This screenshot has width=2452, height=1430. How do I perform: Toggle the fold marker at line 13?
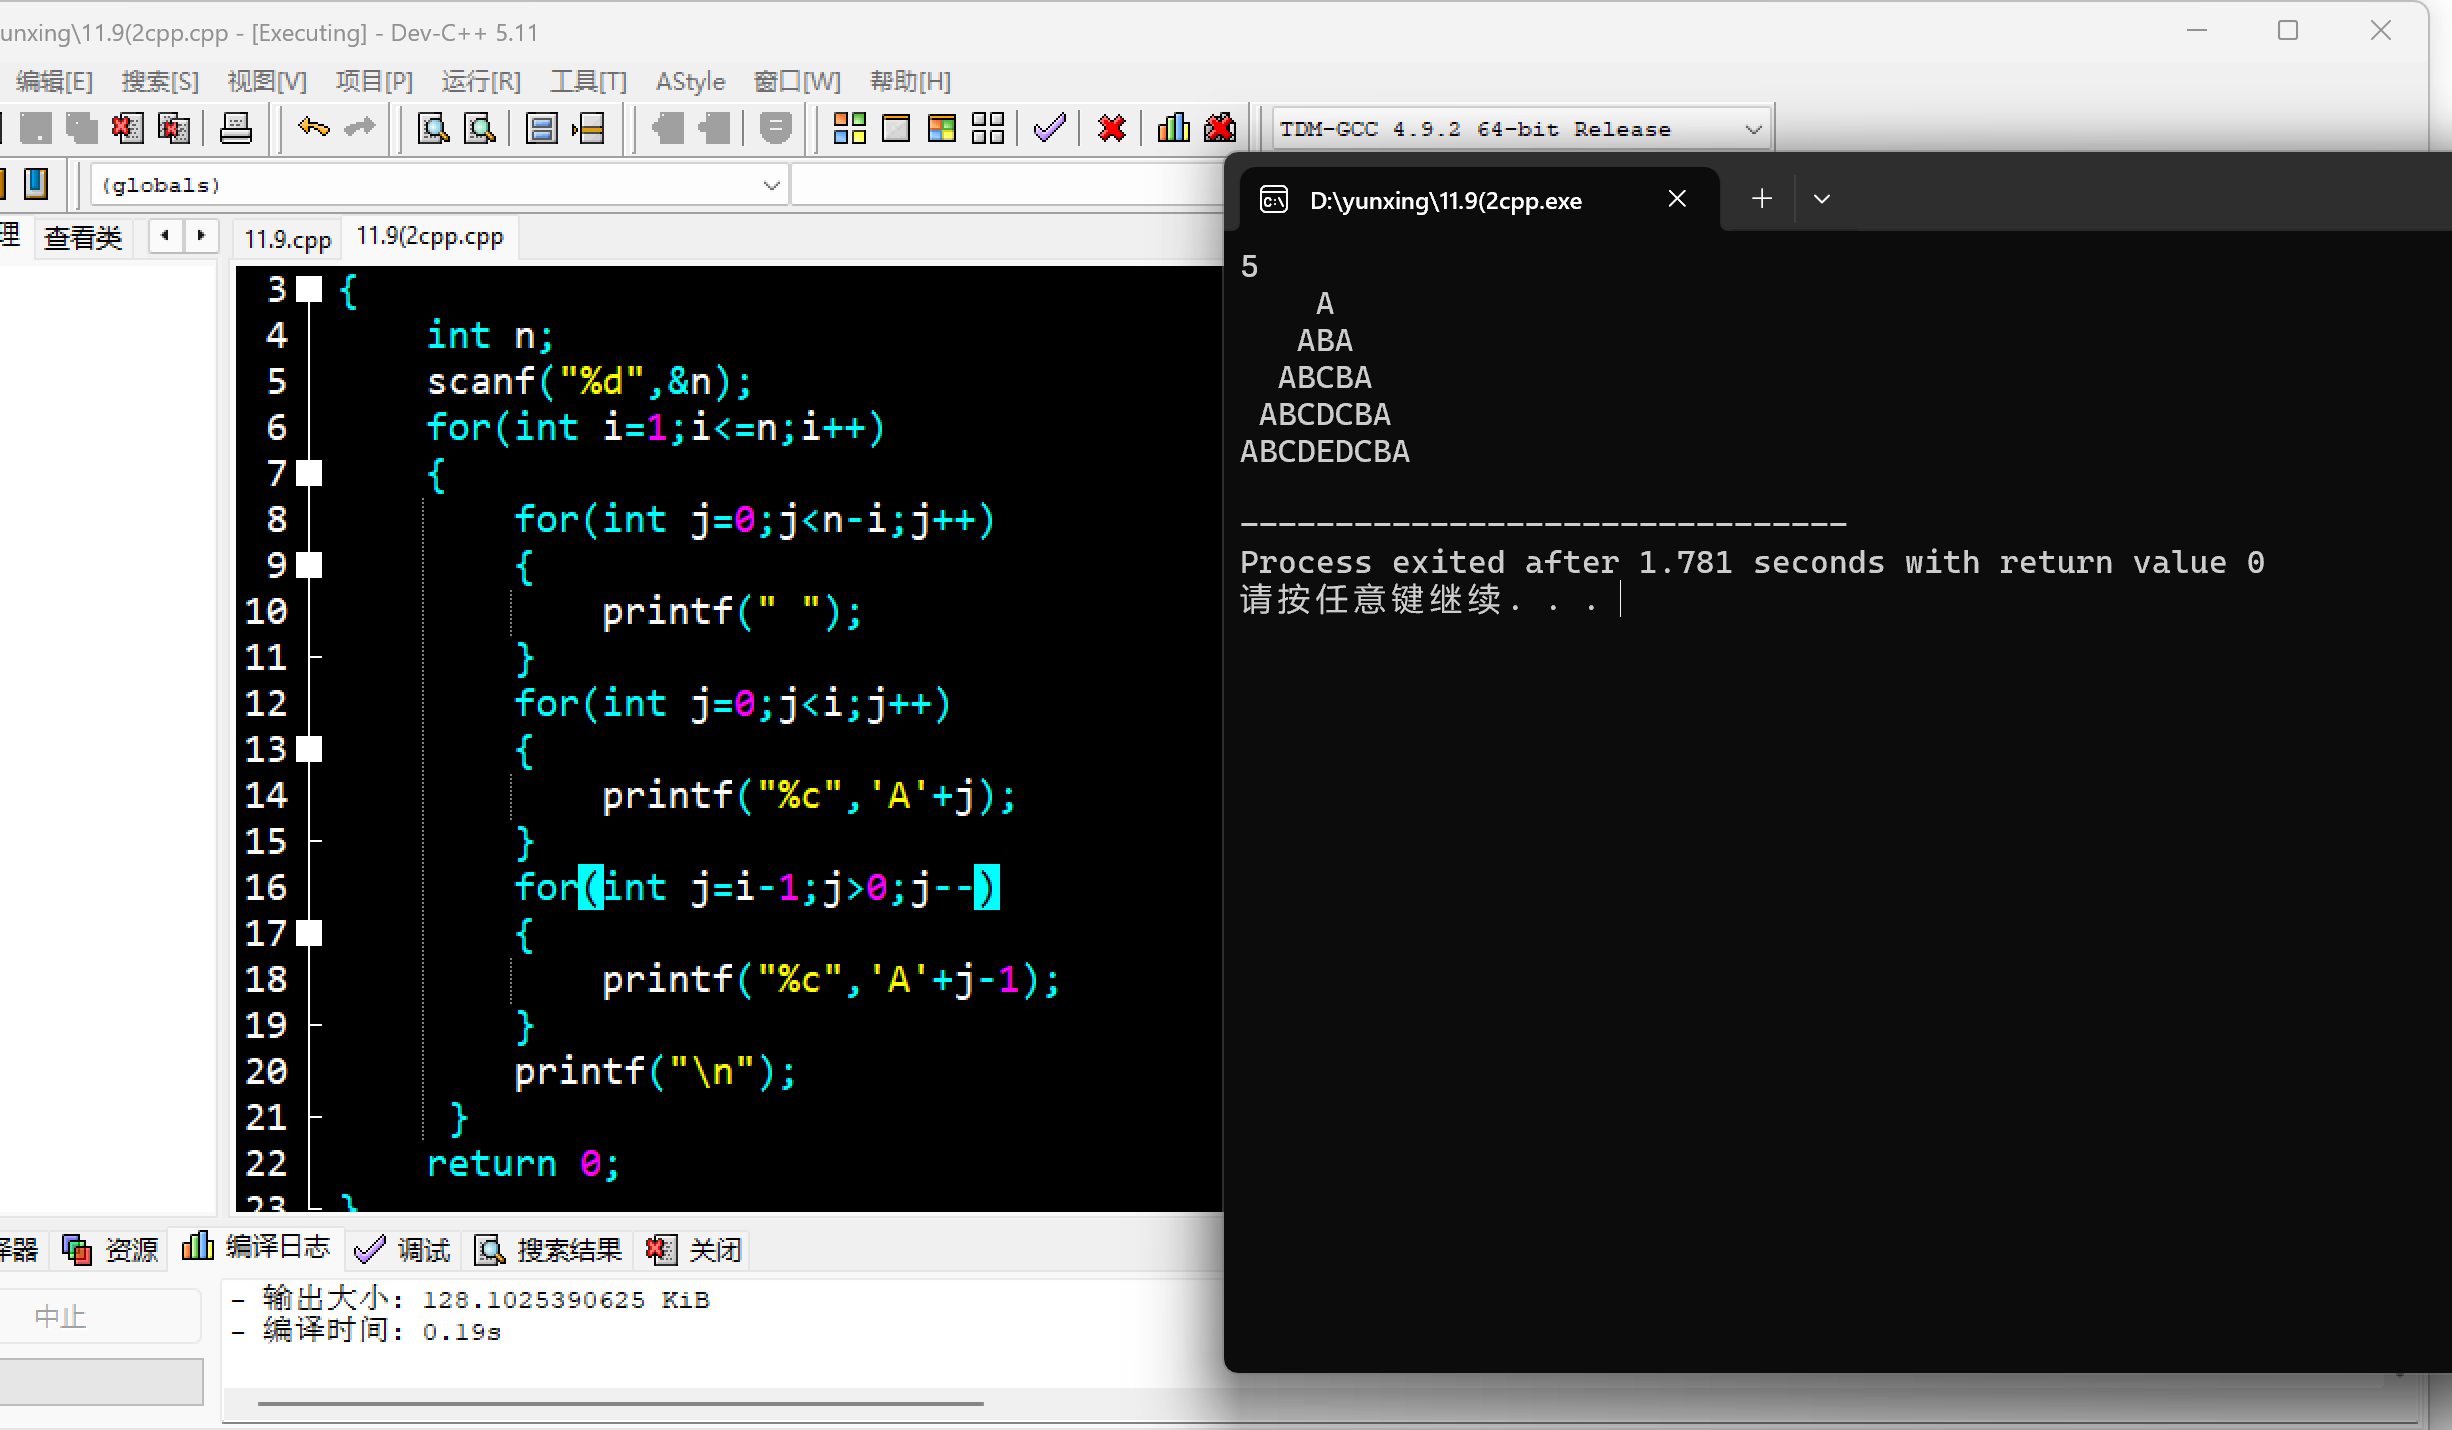click(310, 749)
